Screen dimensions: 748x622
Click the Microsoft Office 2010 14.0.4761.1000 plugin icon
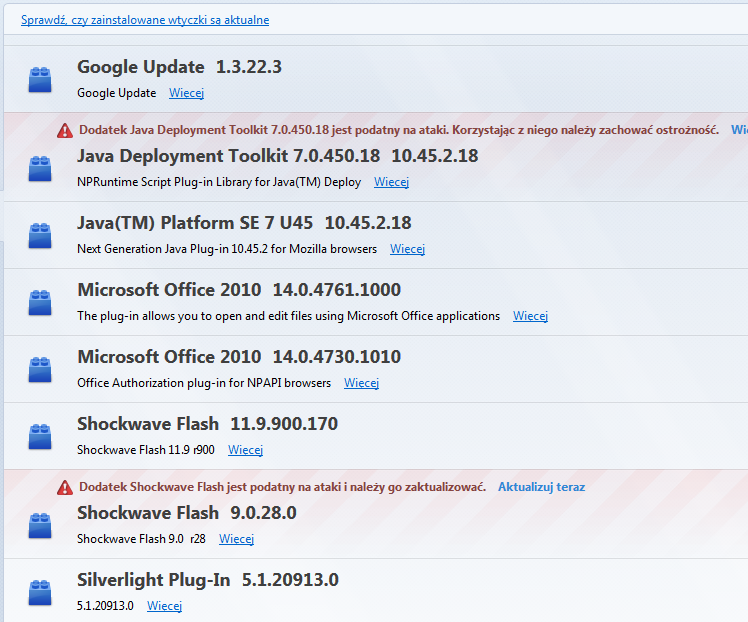tap(40, 302)
